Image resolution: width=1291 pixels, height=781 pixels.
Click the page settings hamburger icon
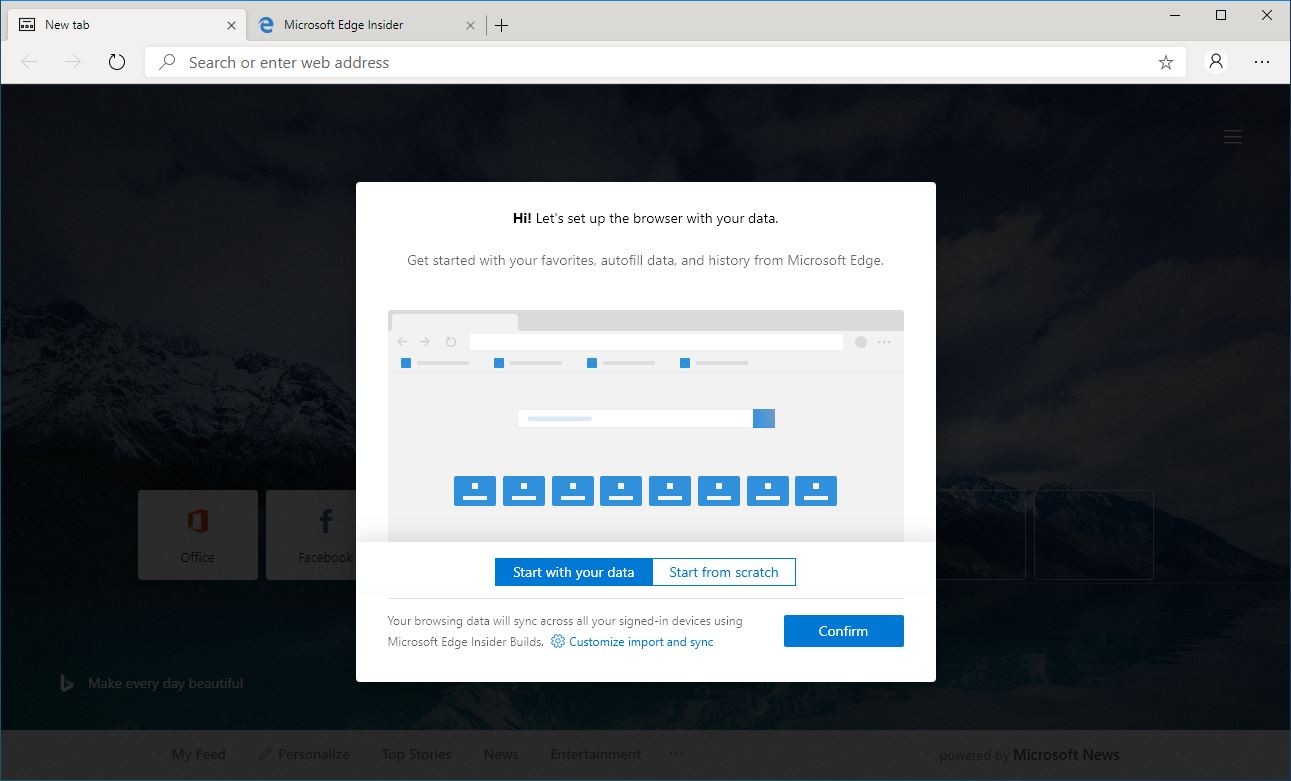(1233, 137)
